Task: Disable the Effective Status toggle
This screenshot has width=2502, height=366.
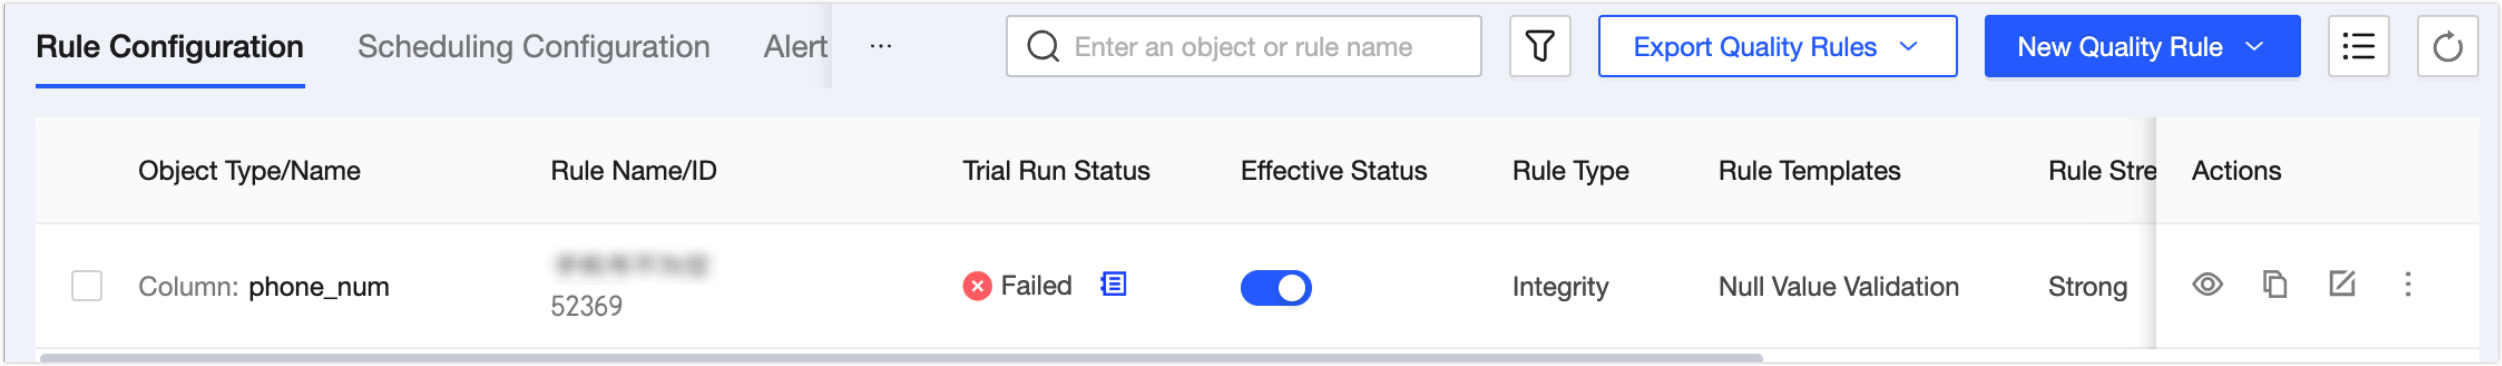Action: coord(1275,288)
